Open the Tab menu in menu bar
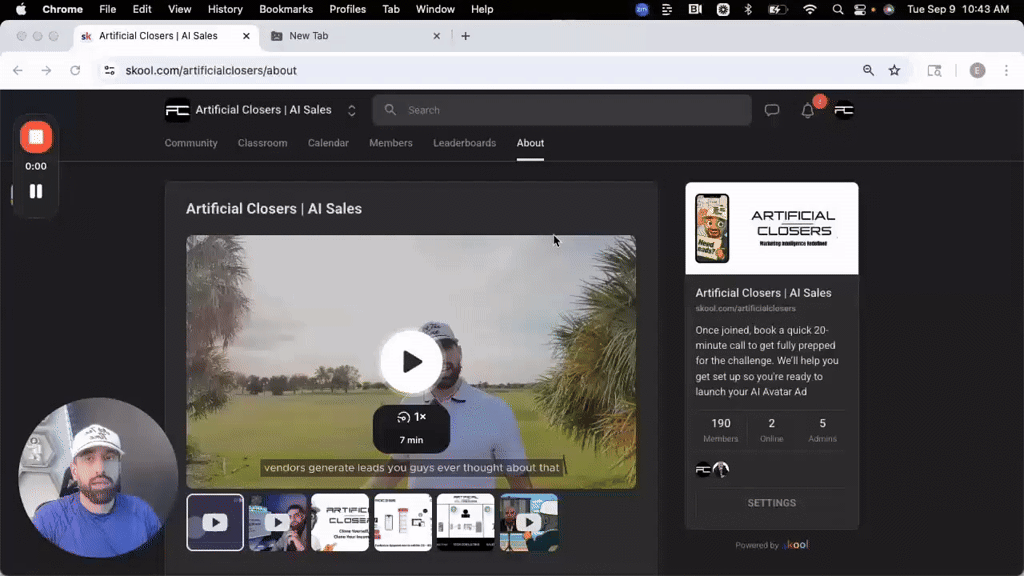Screen dimensions: 1024x576 391,9
